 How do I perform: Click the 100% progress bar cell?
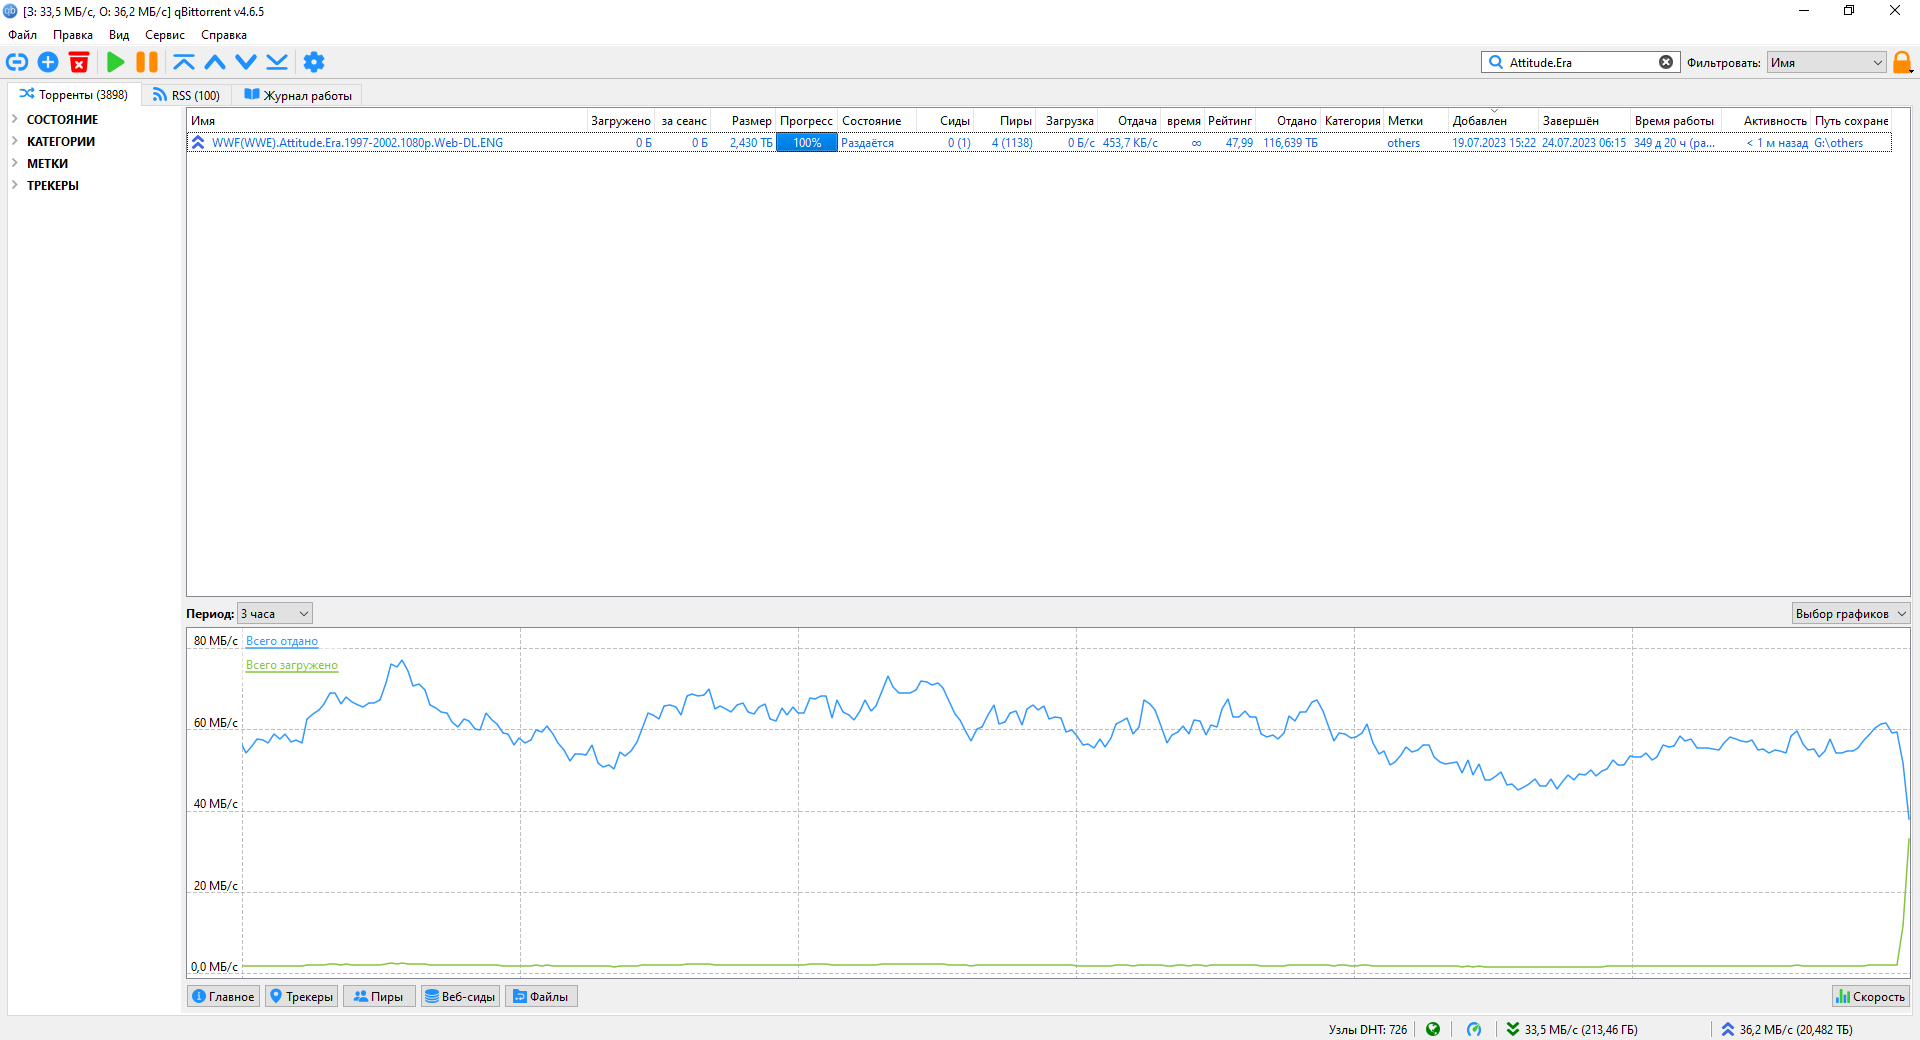click(x=807, y=143)
